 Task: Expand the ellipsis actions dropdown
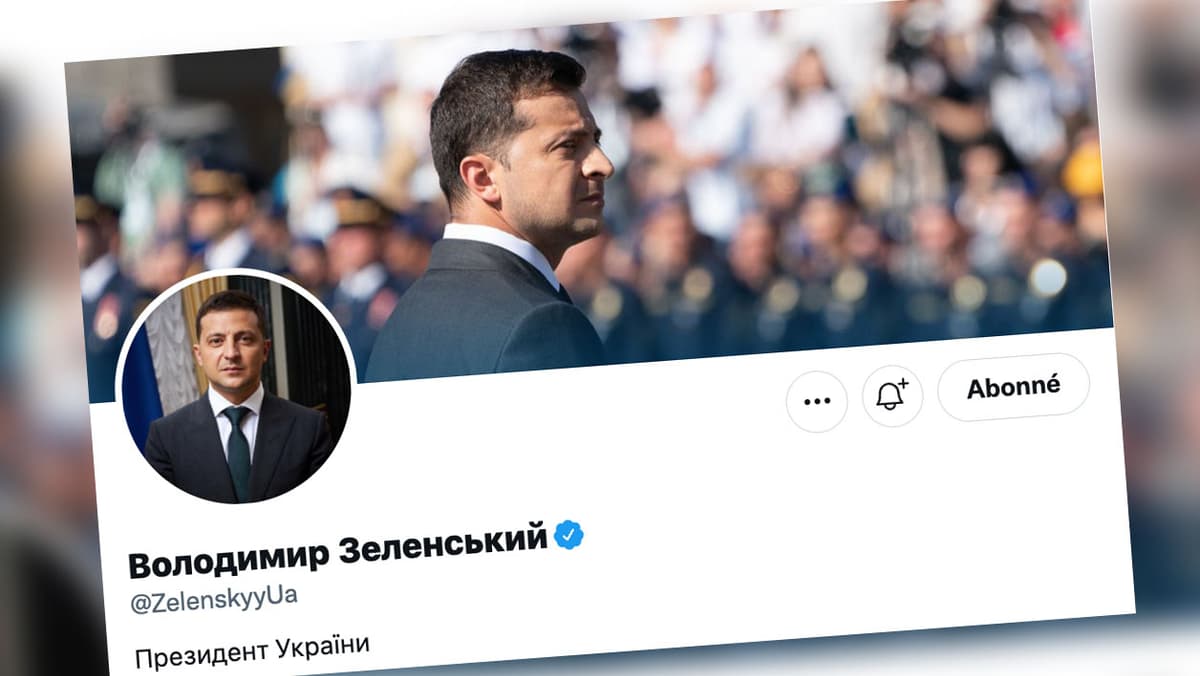pyautogui.click(x=817, y=401)
